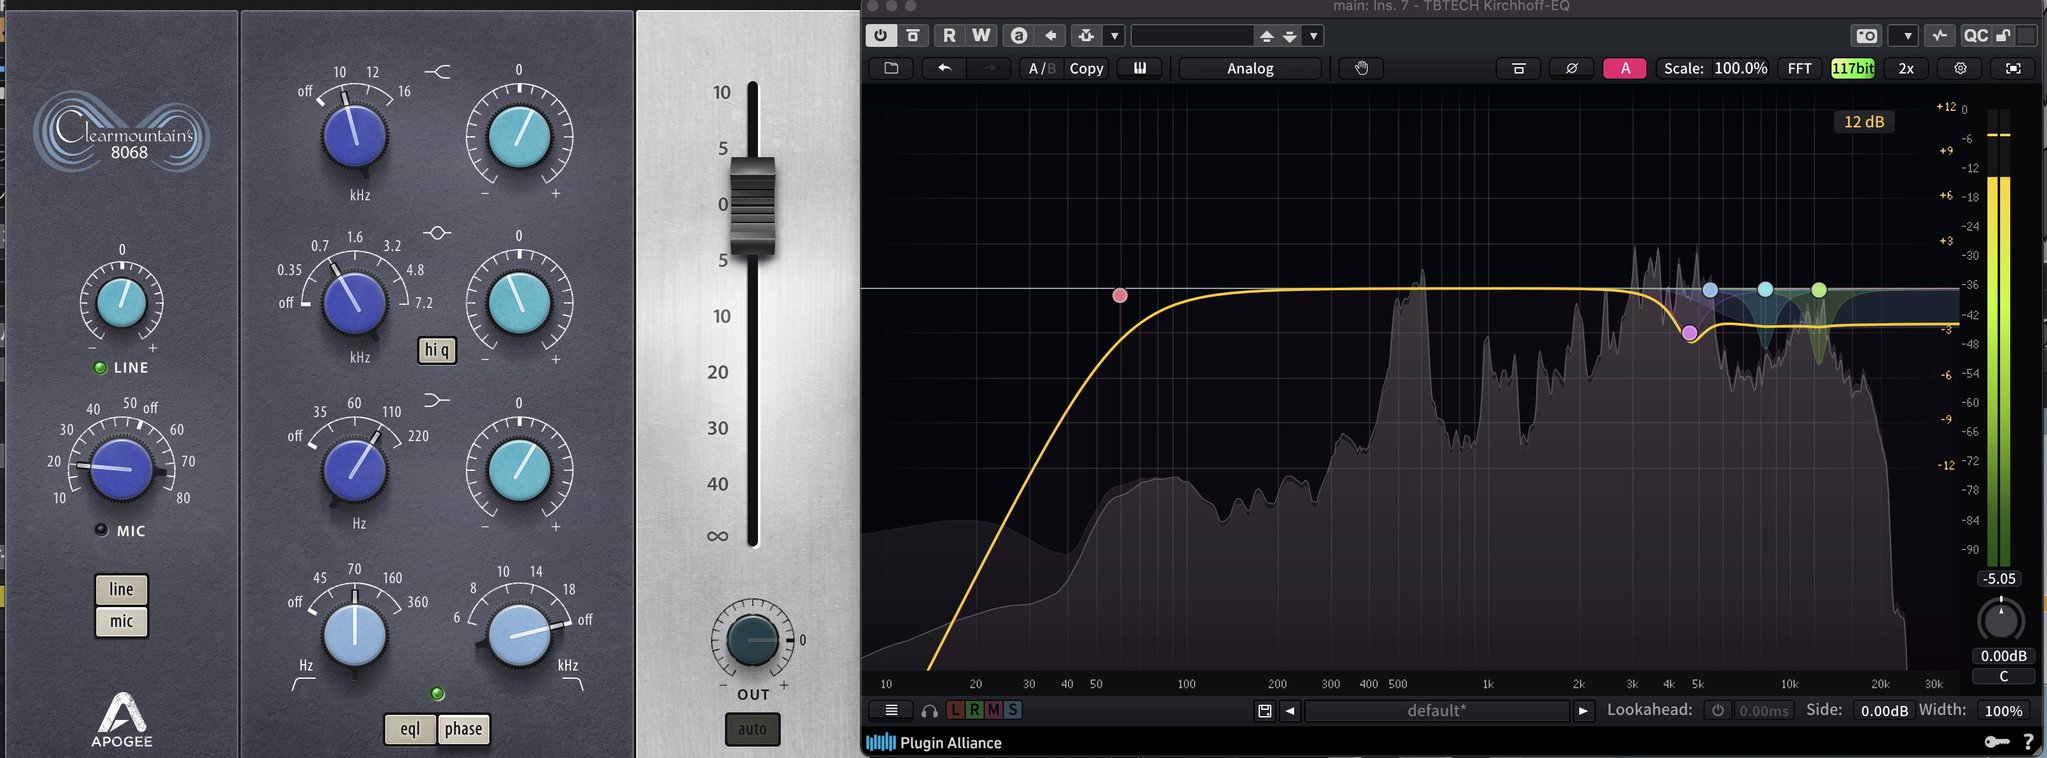Open the 2x oversampling menu
2047x758 pixels.
(1906, 68)
